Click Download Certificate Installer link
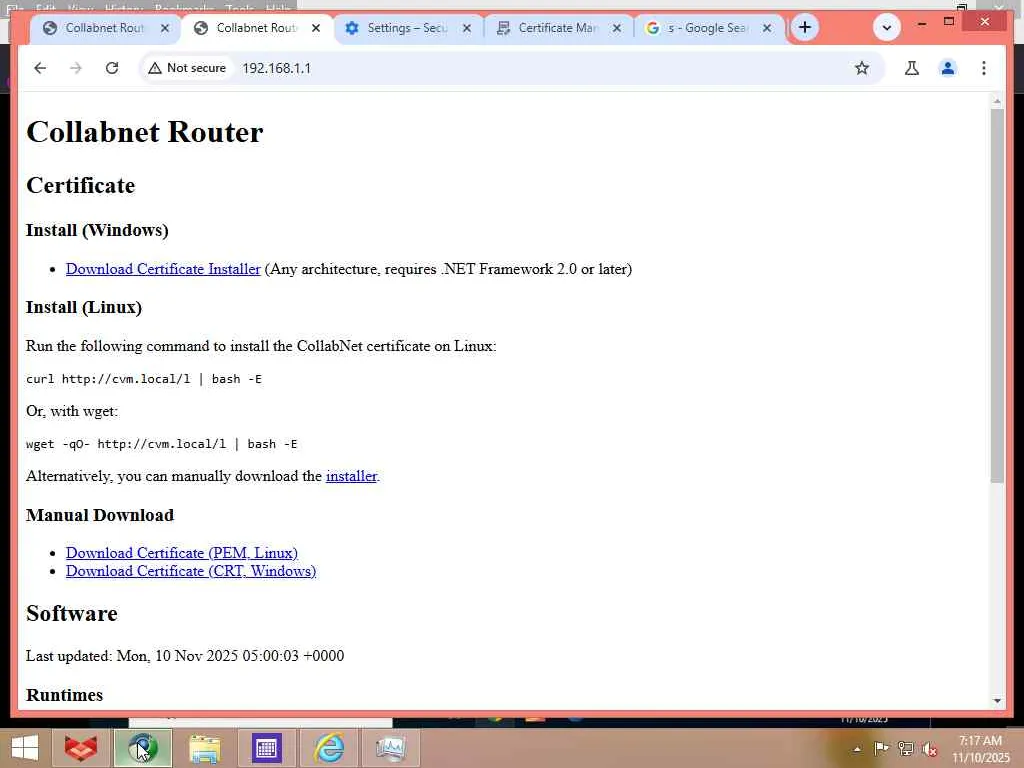1024x768 pixels. (163, 269)
